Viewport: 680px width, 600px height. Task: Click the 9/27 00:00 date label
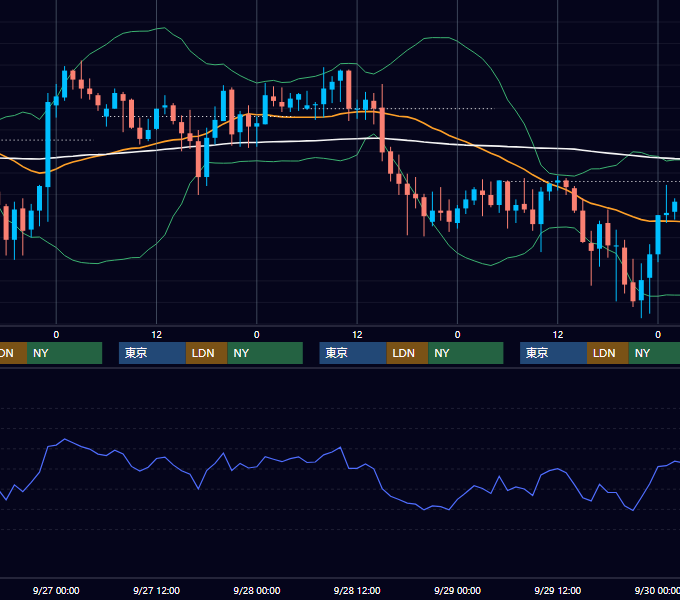click(x=56, y=590)
